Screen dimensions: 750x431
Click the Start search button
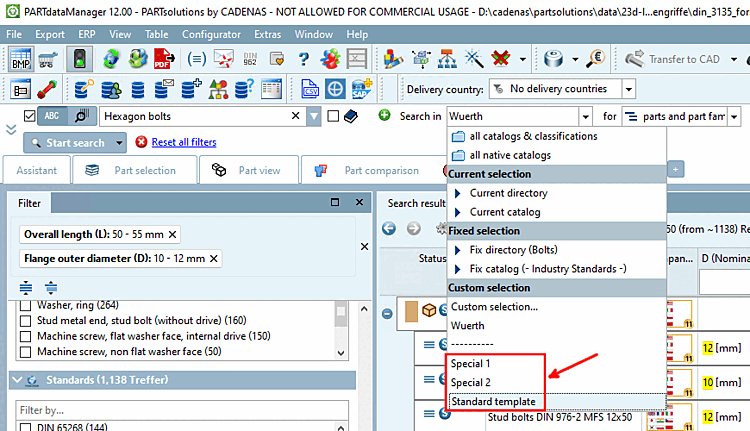click(68, 143)
